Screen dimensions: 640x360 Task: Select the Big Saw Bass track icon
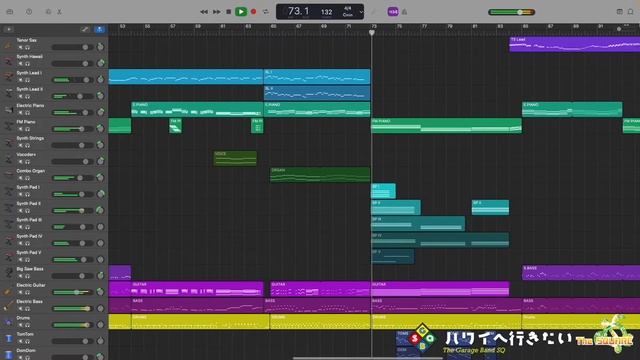[8, 273]
